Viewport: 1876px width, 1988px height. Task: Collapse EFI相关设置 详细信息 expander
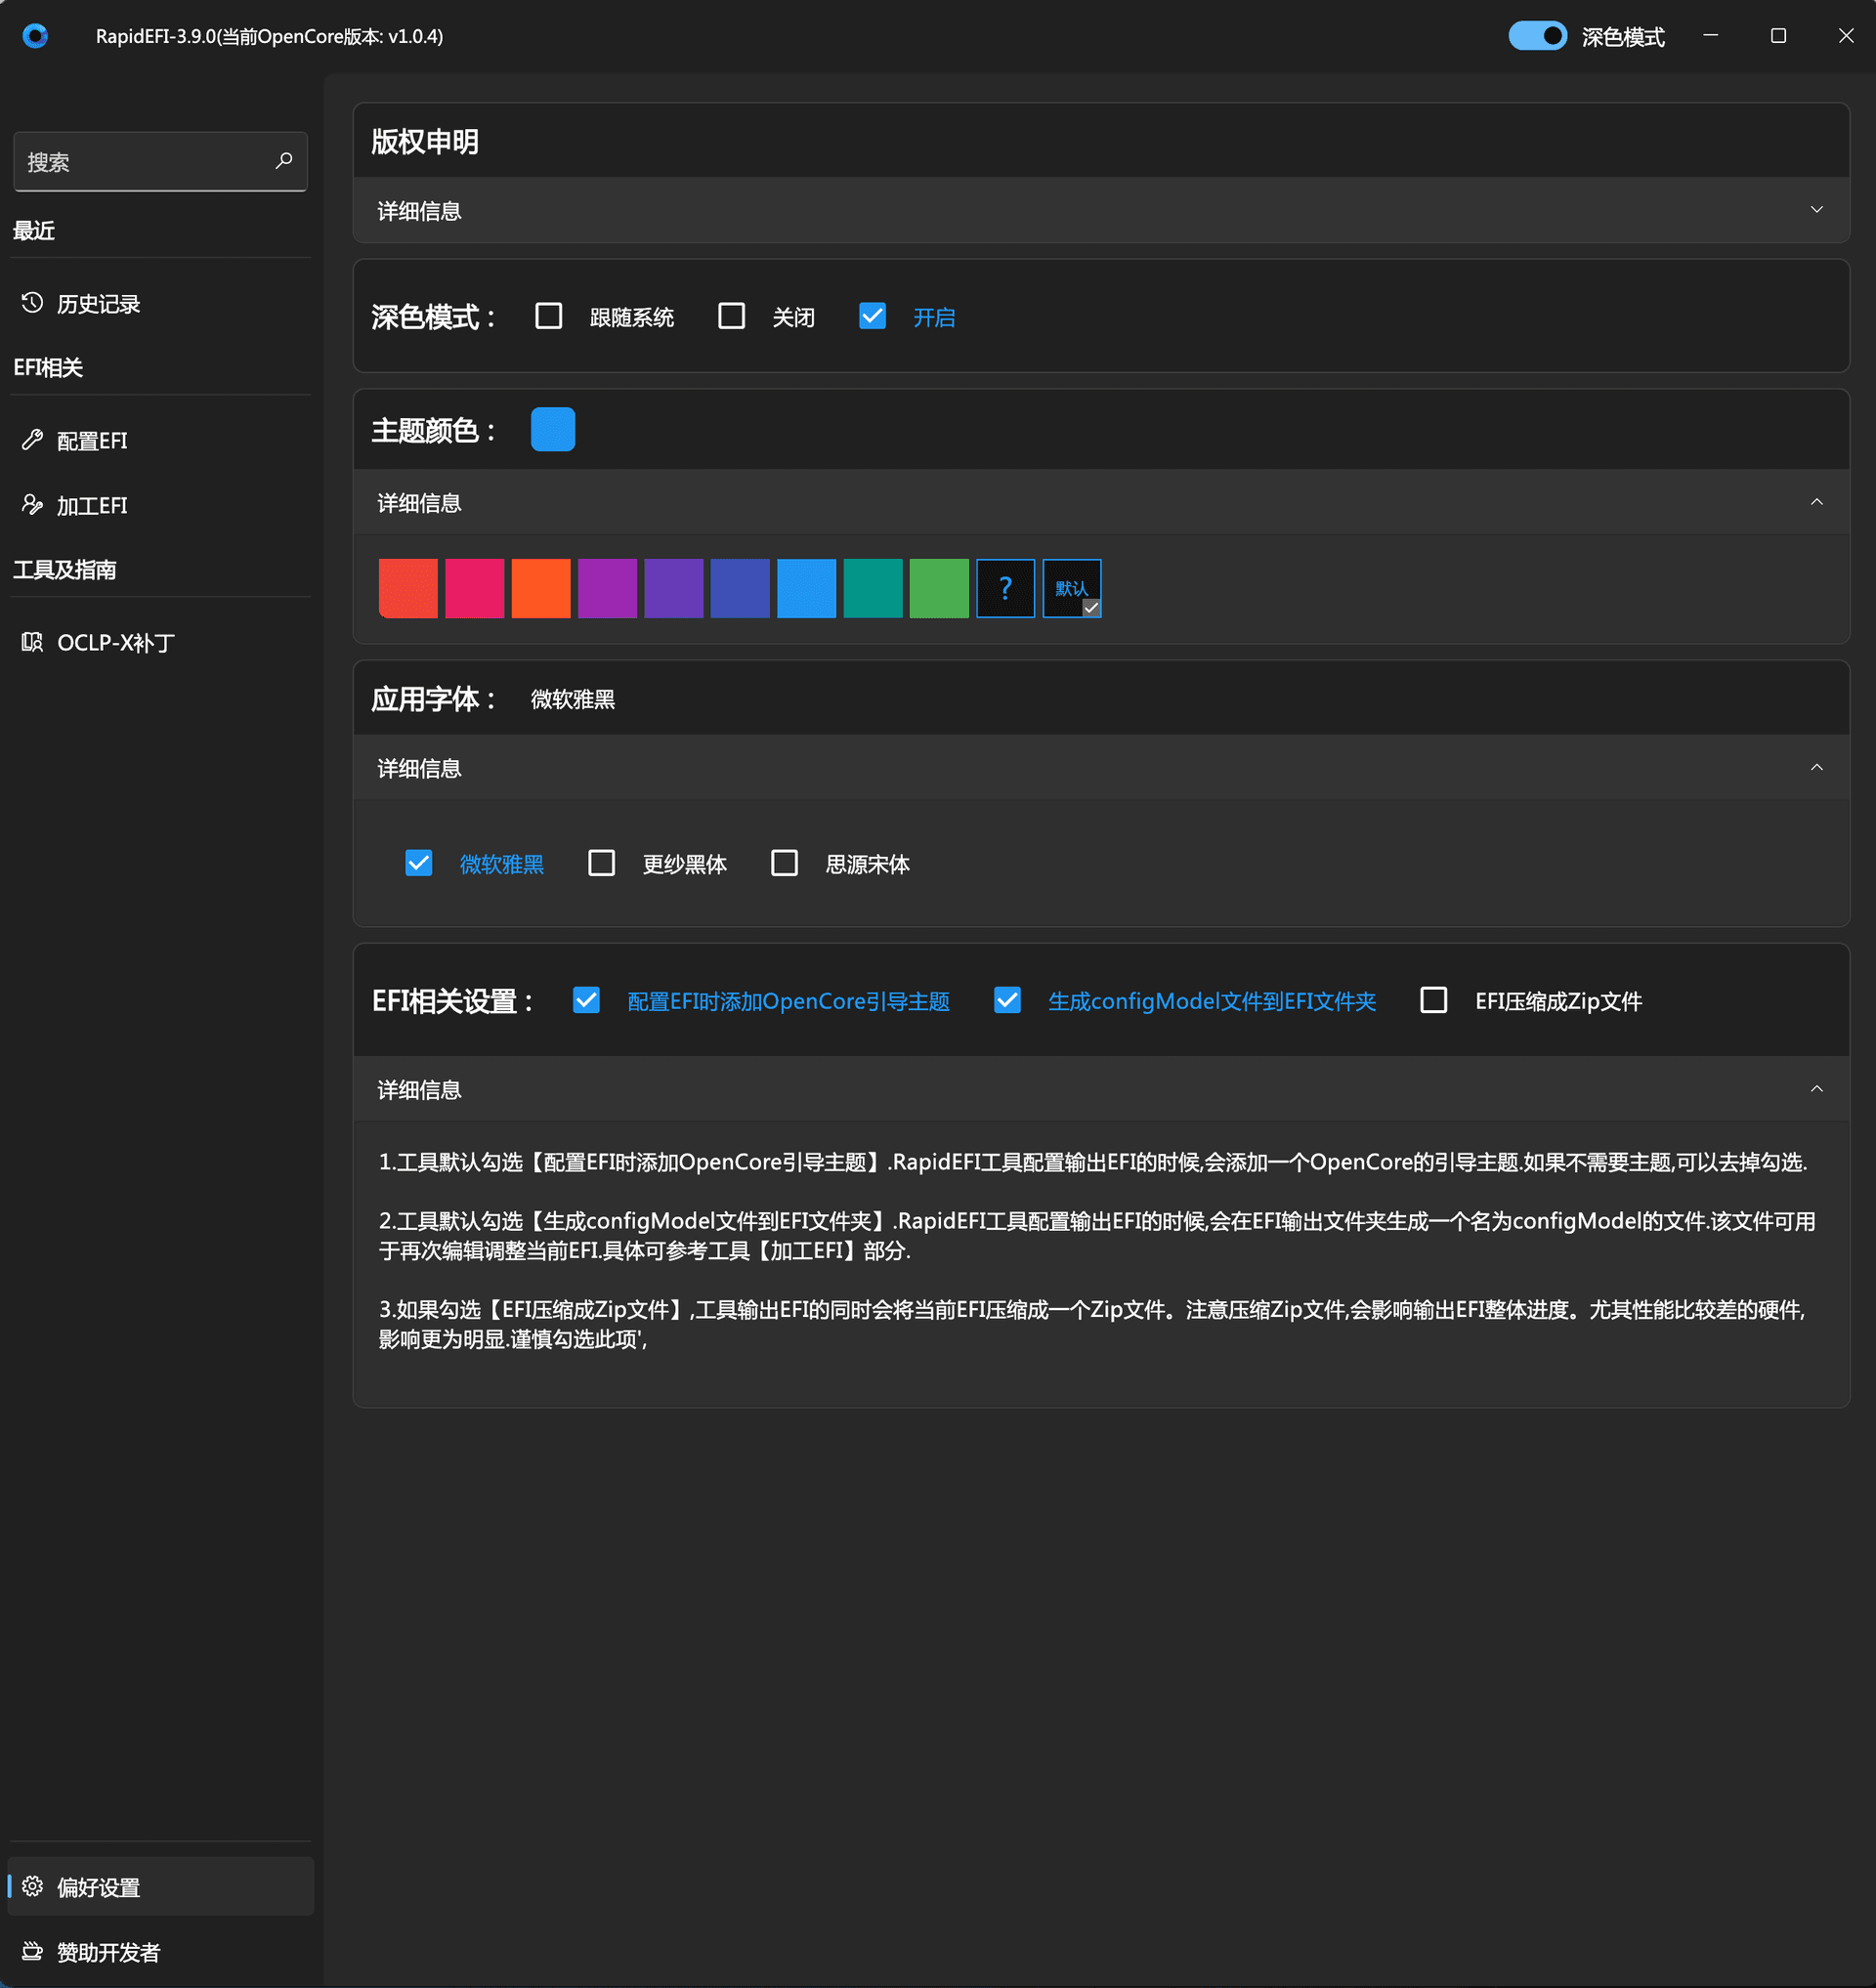1816,1089
